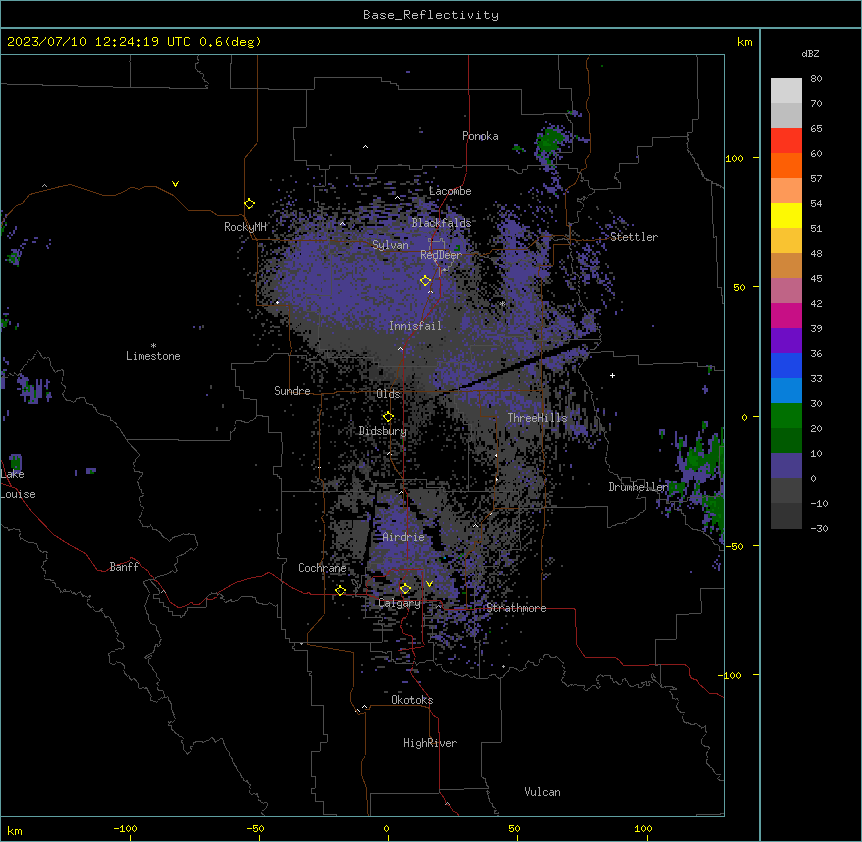Click the Calgary city label
Screen dimensions: 862x842
pos(399,603)
